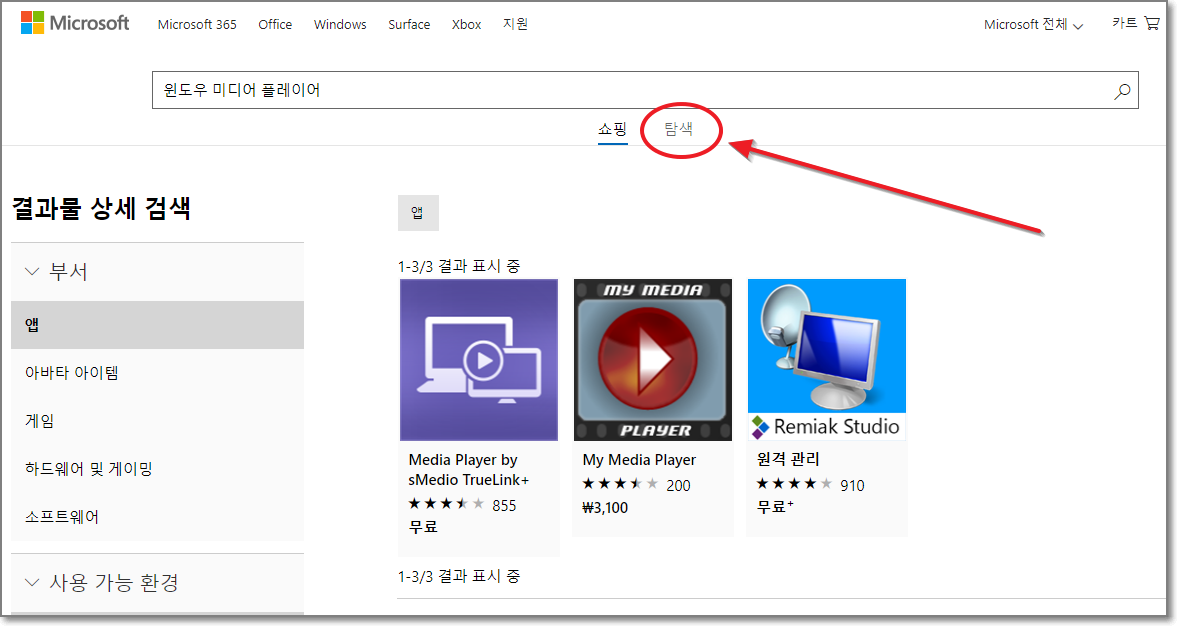Select the 앱 department filter
Viewport: 1177px width, 626px height.
[x=157, y=325]
